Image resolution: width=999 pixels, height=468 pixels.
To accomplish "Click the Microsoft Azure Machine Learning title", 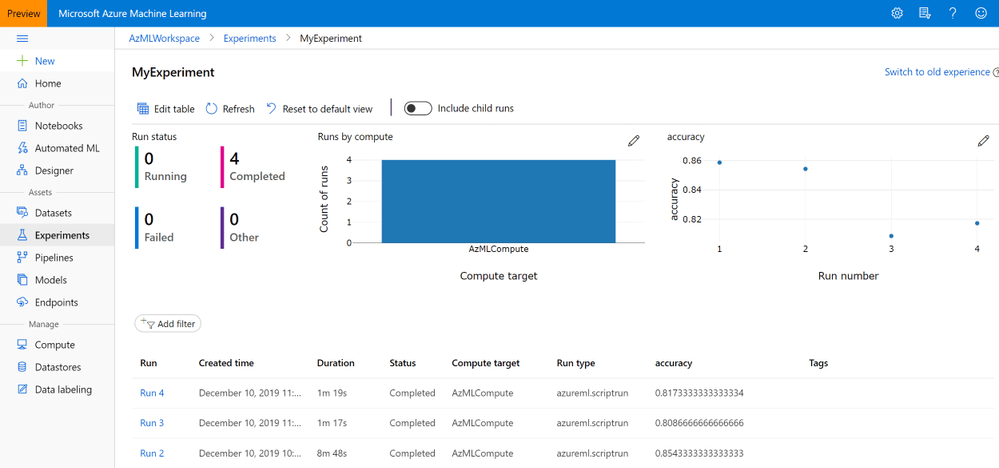I will click(133, 13).
